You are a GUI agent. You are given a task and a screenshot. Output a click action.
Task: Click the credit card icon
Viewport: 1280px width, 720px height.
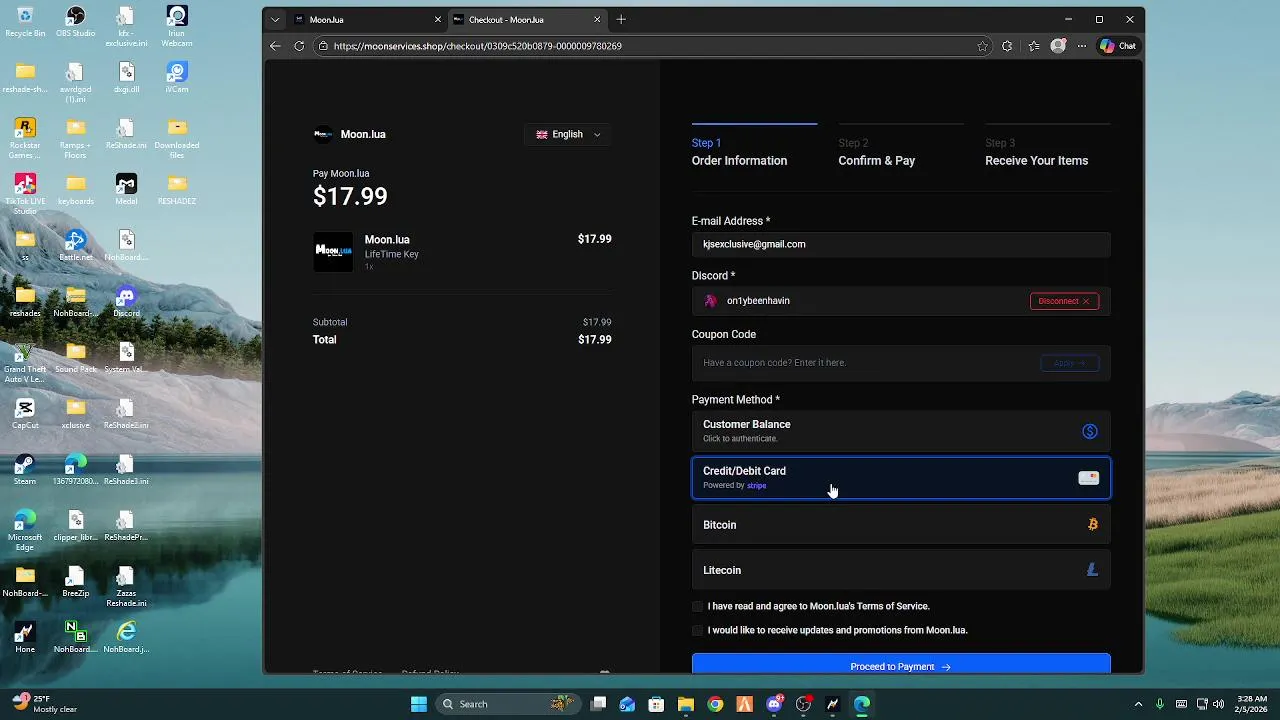click(1088, 478)
